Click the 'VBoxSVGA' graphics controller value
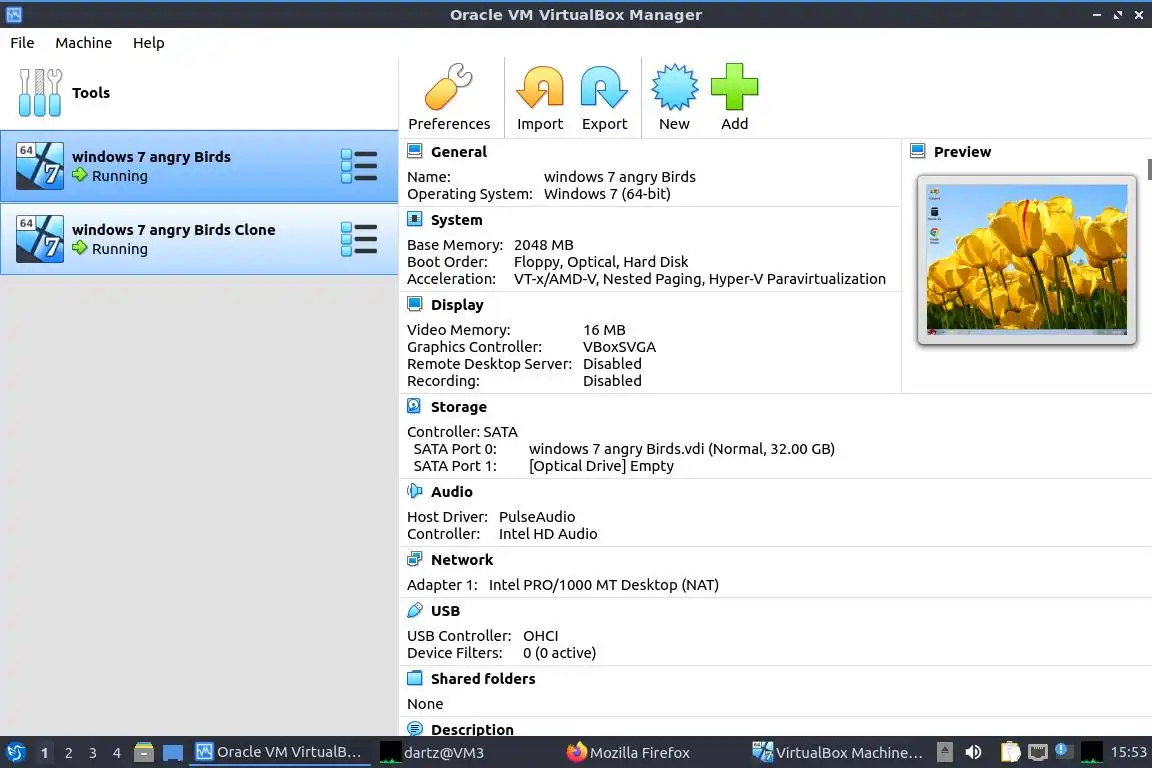Screen dimensions: 1152x768 click(x=619, y=346)
